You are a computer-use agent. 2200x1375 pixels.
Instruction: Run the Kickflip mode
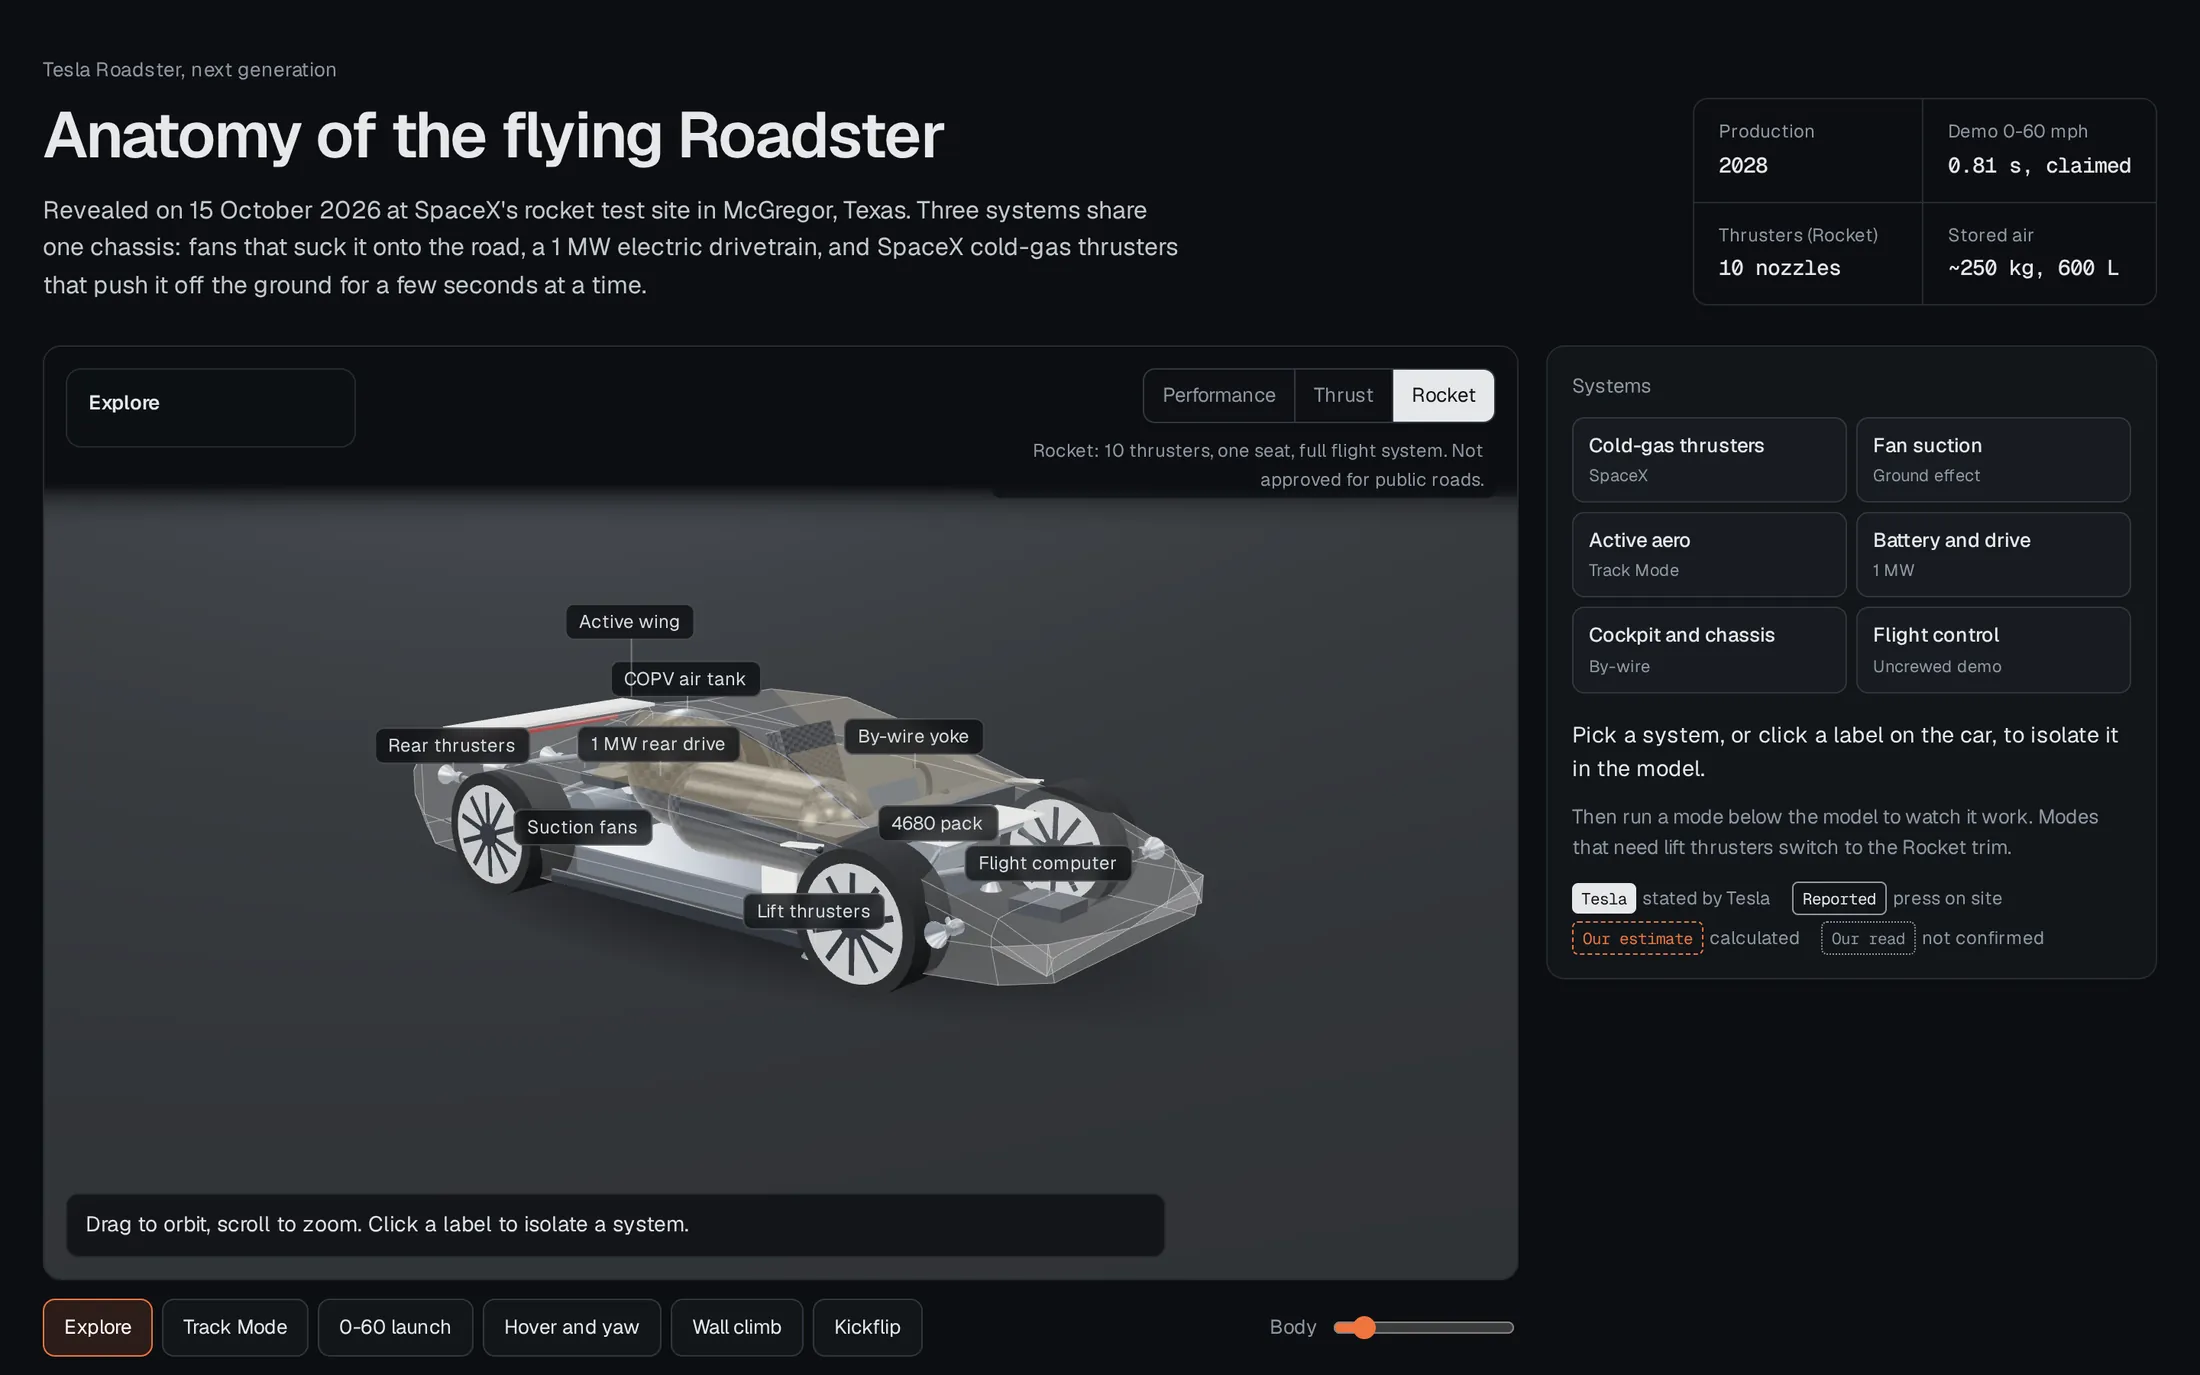tap(867, 1328)
